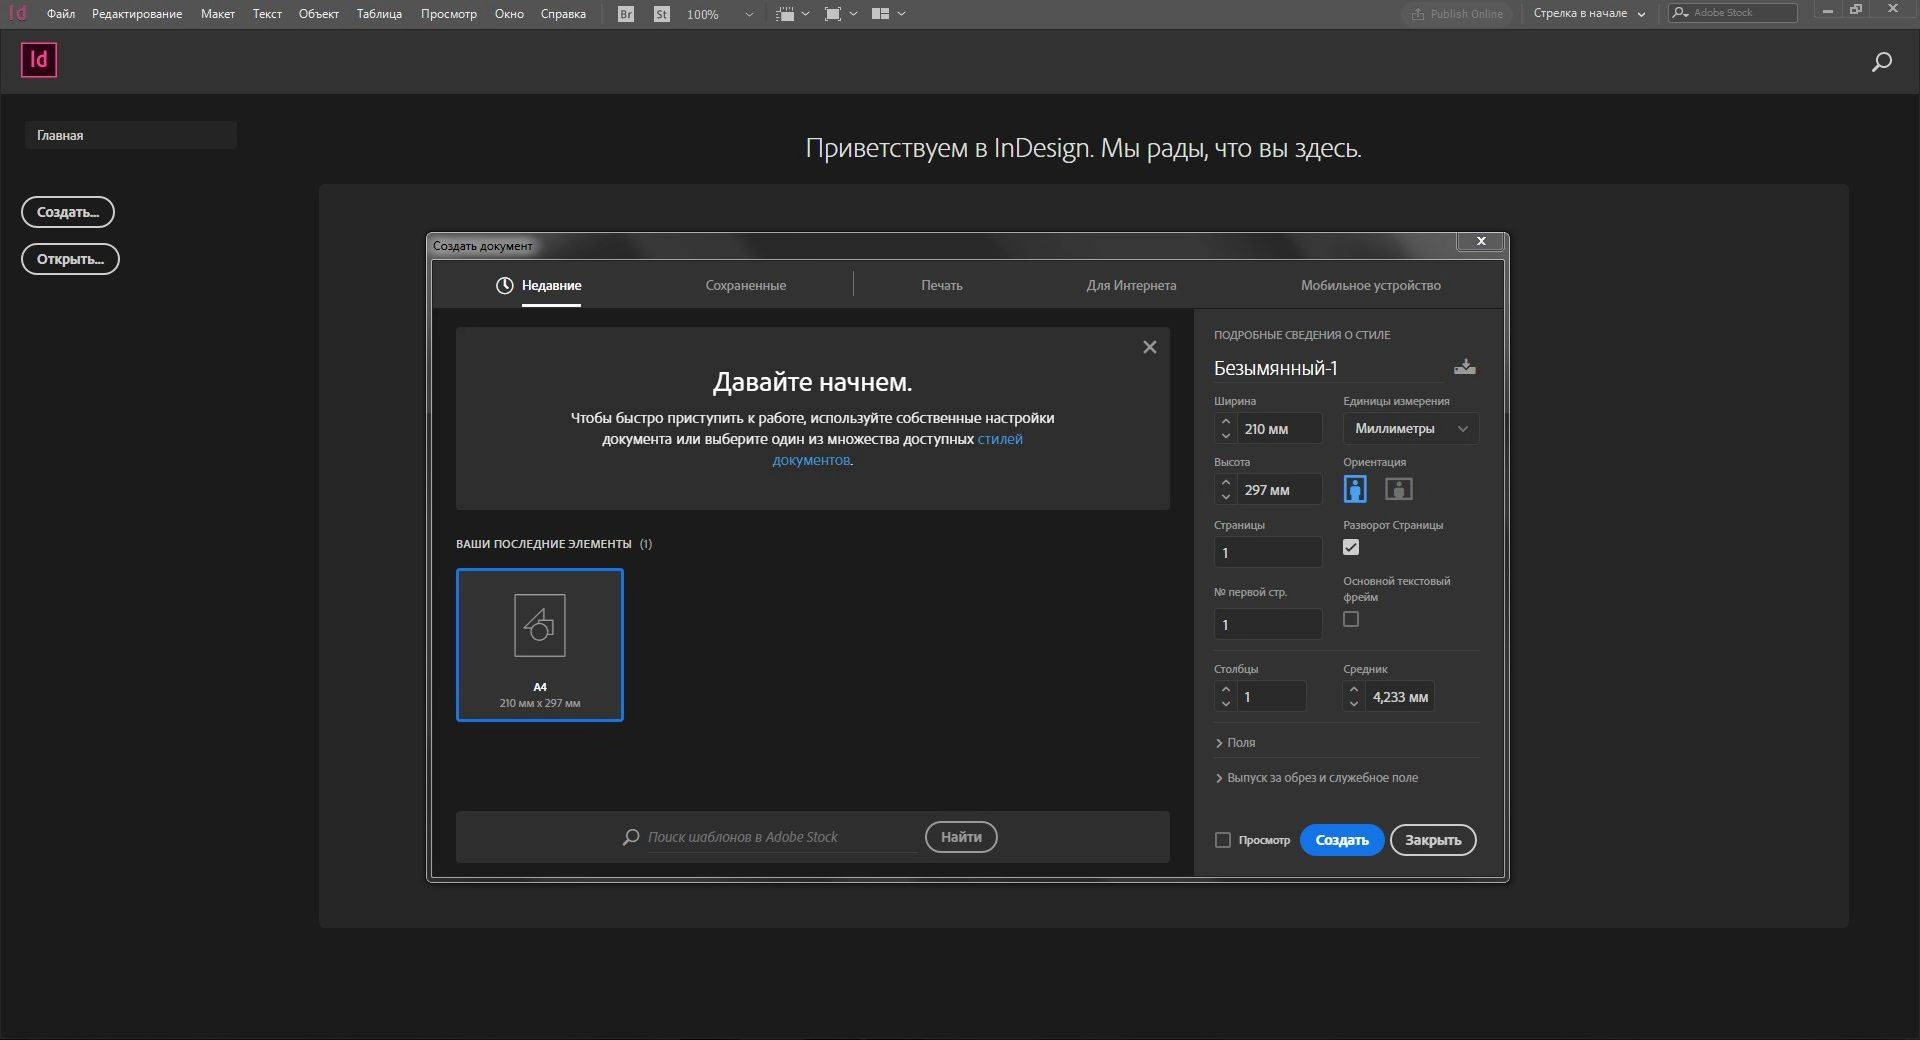Viewport: 1920px width, 1040px height.
Task: Click the InDesign logo on the start screen
Action: tap(39, 60)
